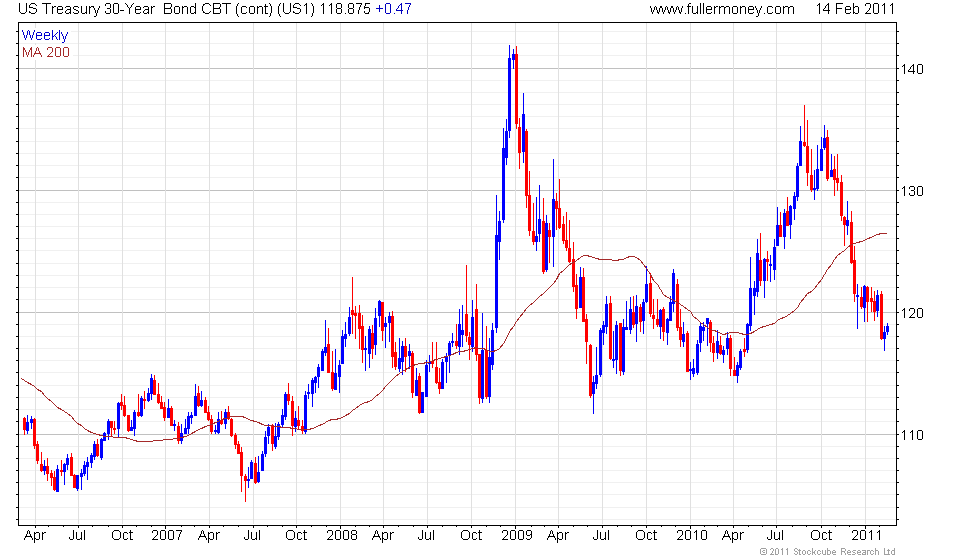Select the MA 200 legend label

[x=46, y=52]
